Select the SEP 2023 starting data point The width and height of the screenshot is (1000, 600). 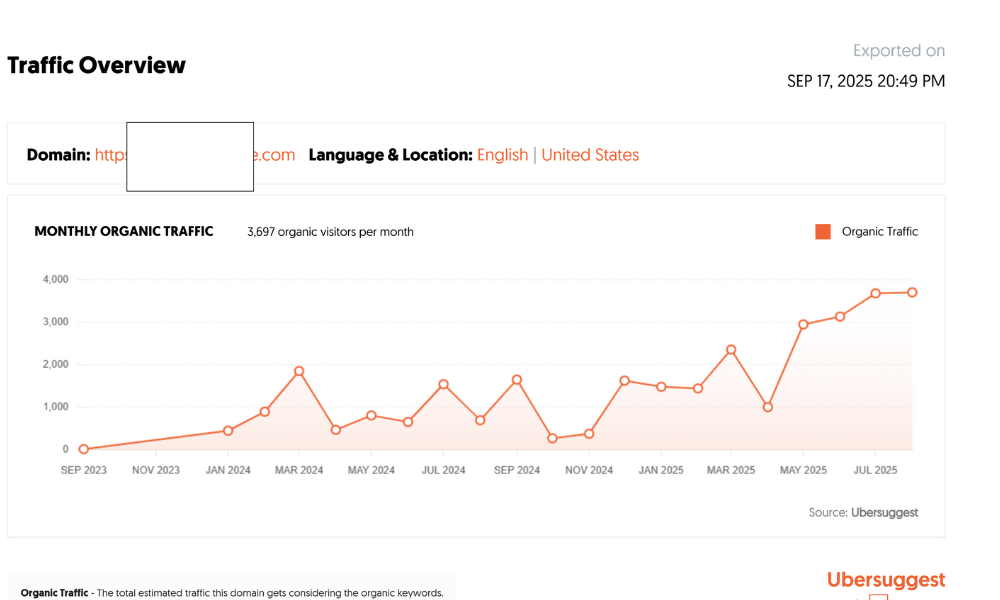(x=83, y=448)
